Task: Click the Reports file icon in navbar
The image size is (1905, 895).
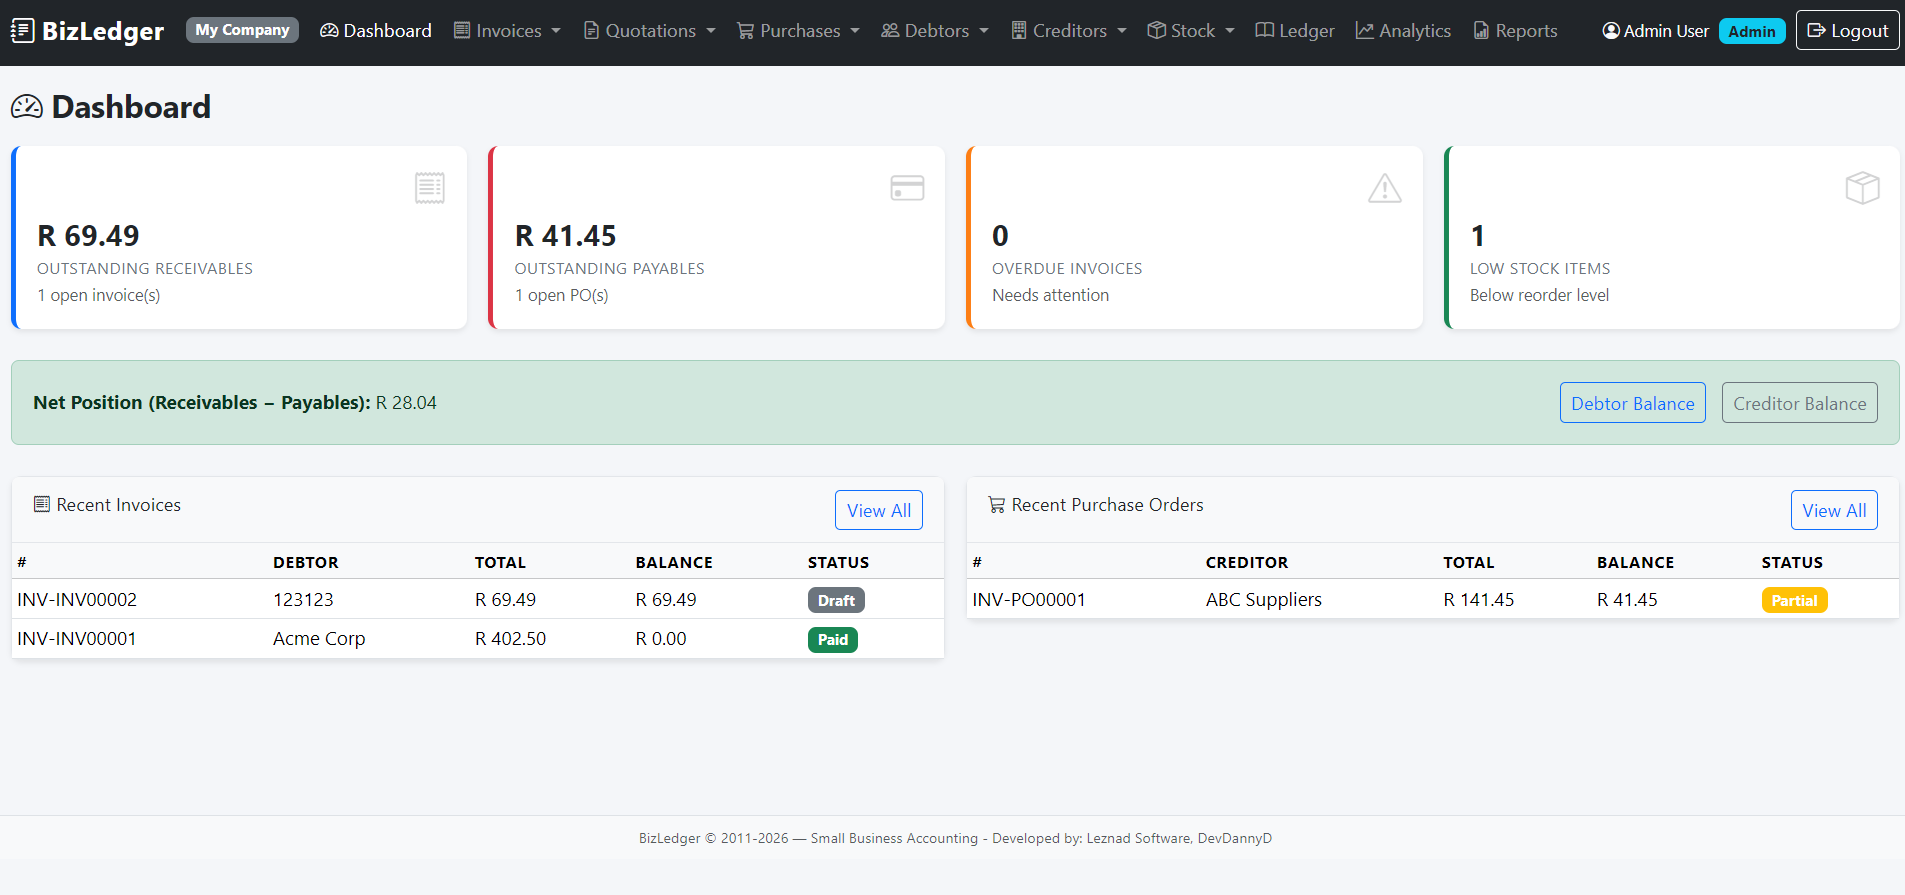Action: pos(1481,31)
